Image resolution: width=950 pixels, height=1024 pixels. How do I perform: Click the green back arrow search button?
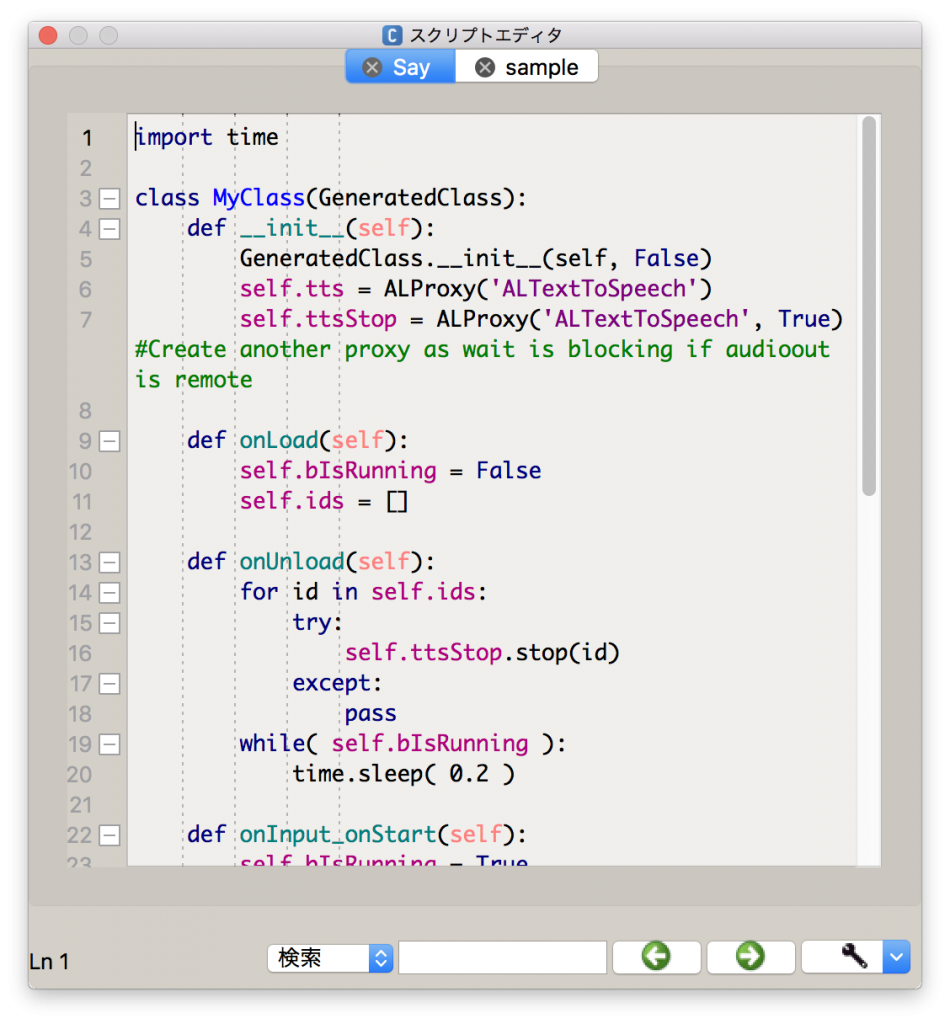tap(656, 957)
